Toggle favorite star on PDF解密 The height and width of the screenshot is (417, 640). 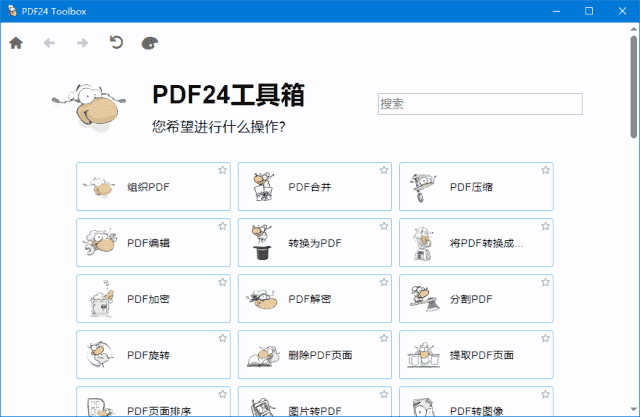click(384, 283)
